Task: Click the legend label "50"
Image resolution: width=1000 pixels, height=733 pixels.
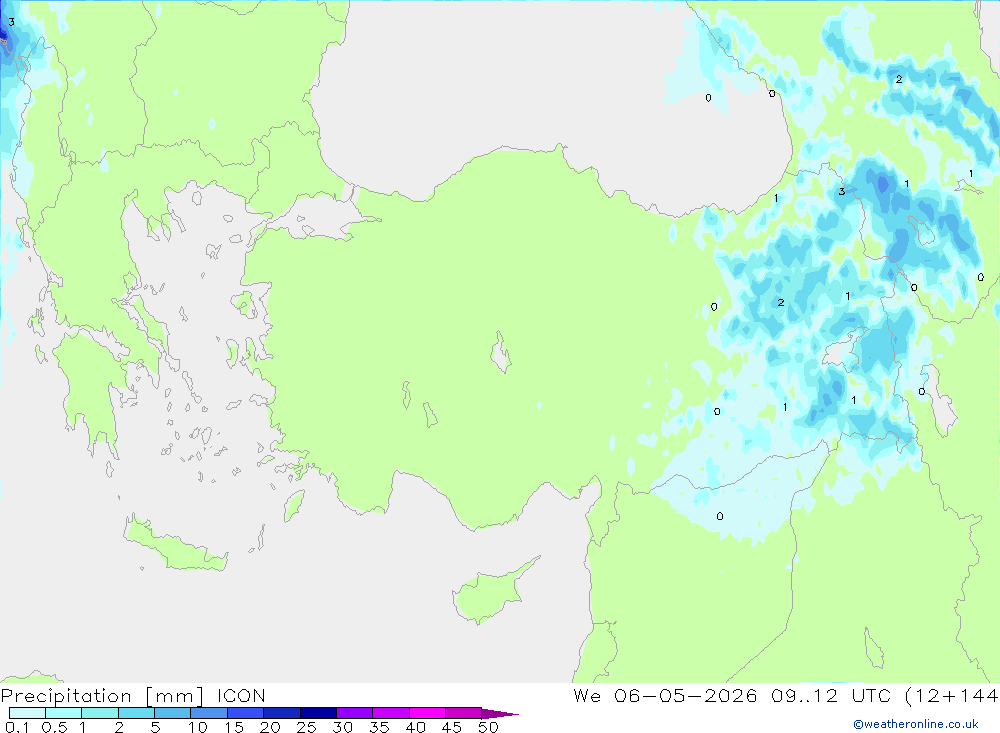Action: click(x=488, y=727)
